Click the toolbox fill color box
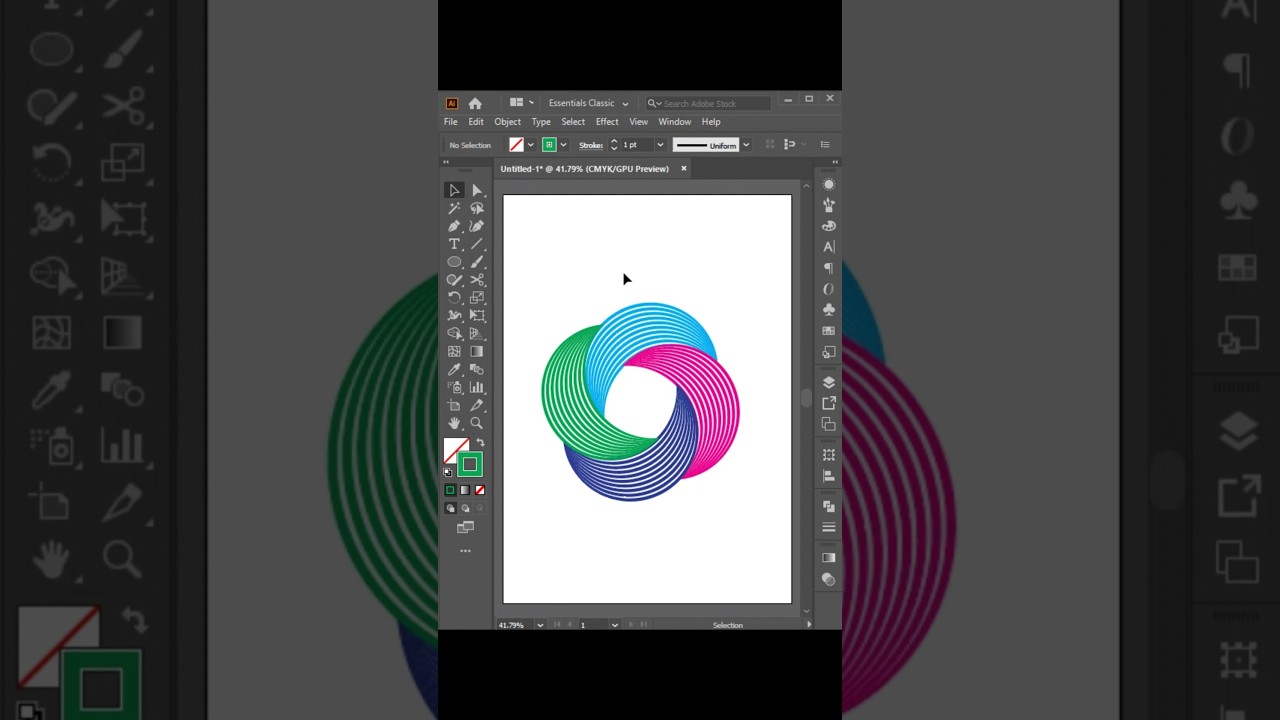 tap(453, 447)
